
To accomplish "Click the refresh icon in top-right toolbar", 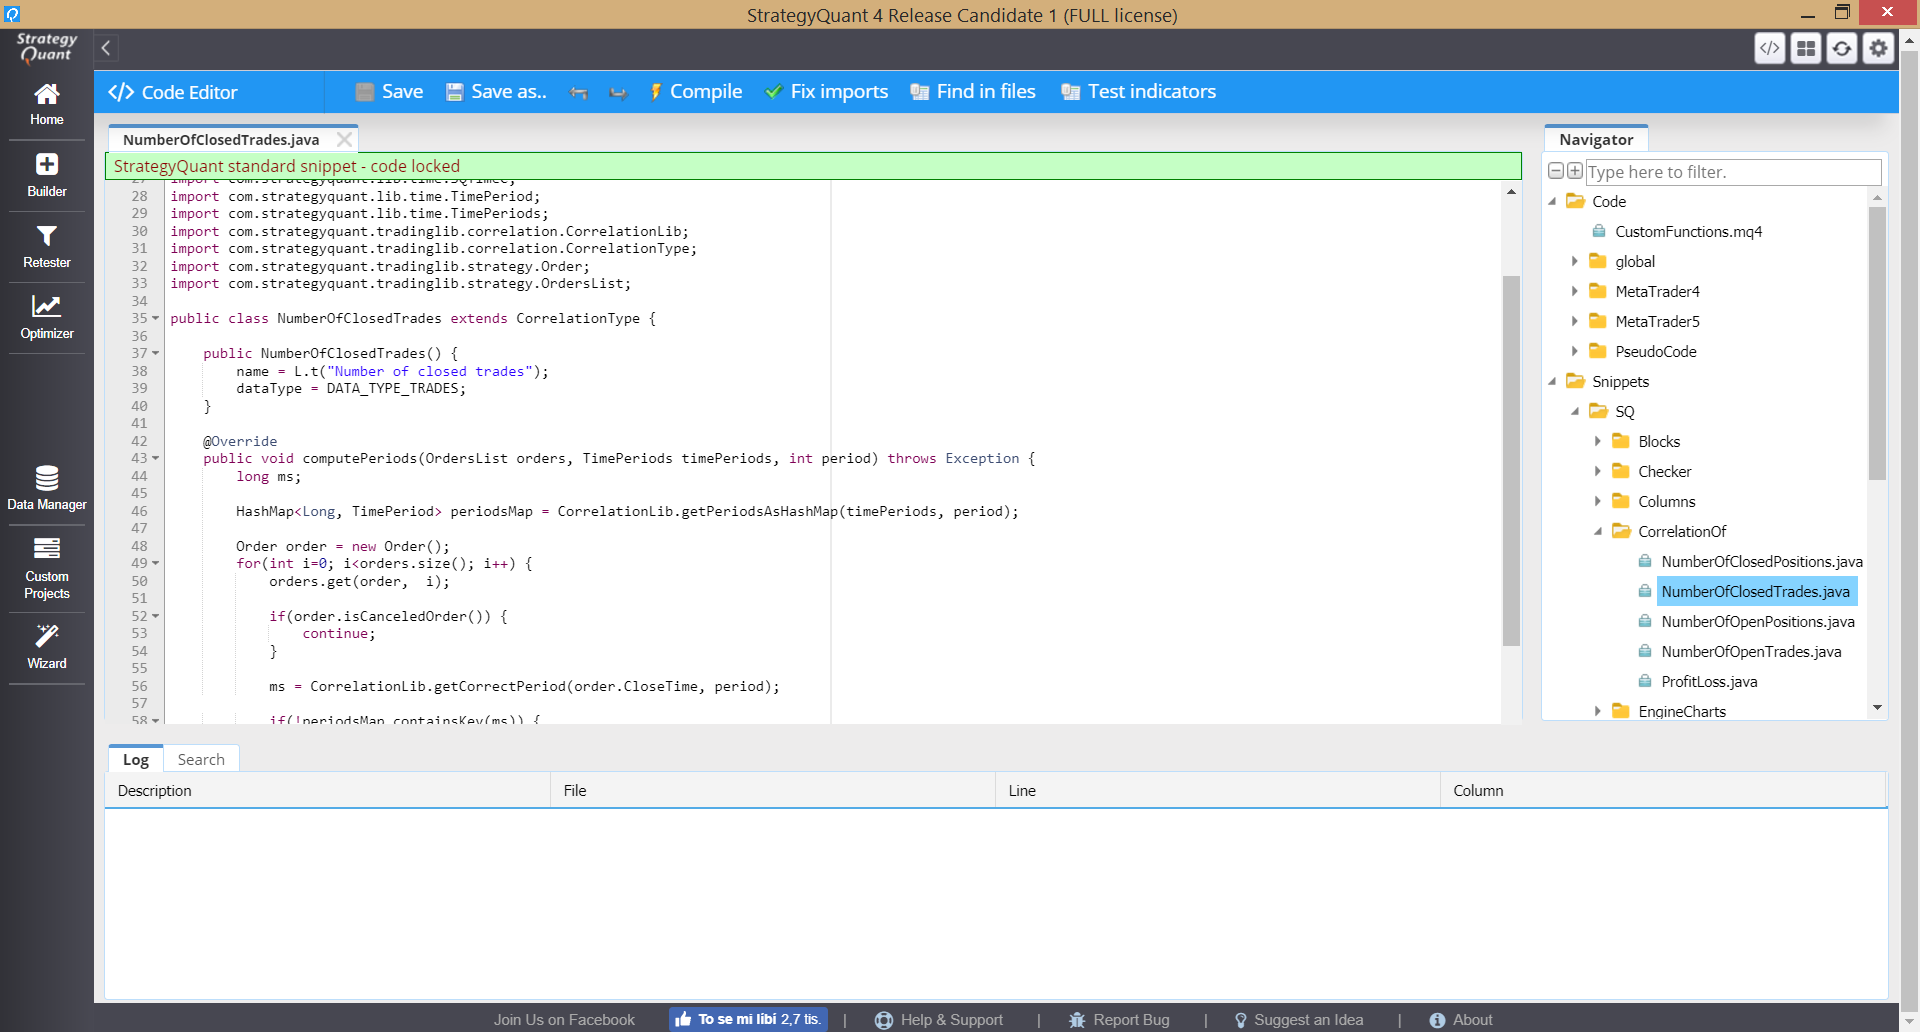I will (1842, 48).
